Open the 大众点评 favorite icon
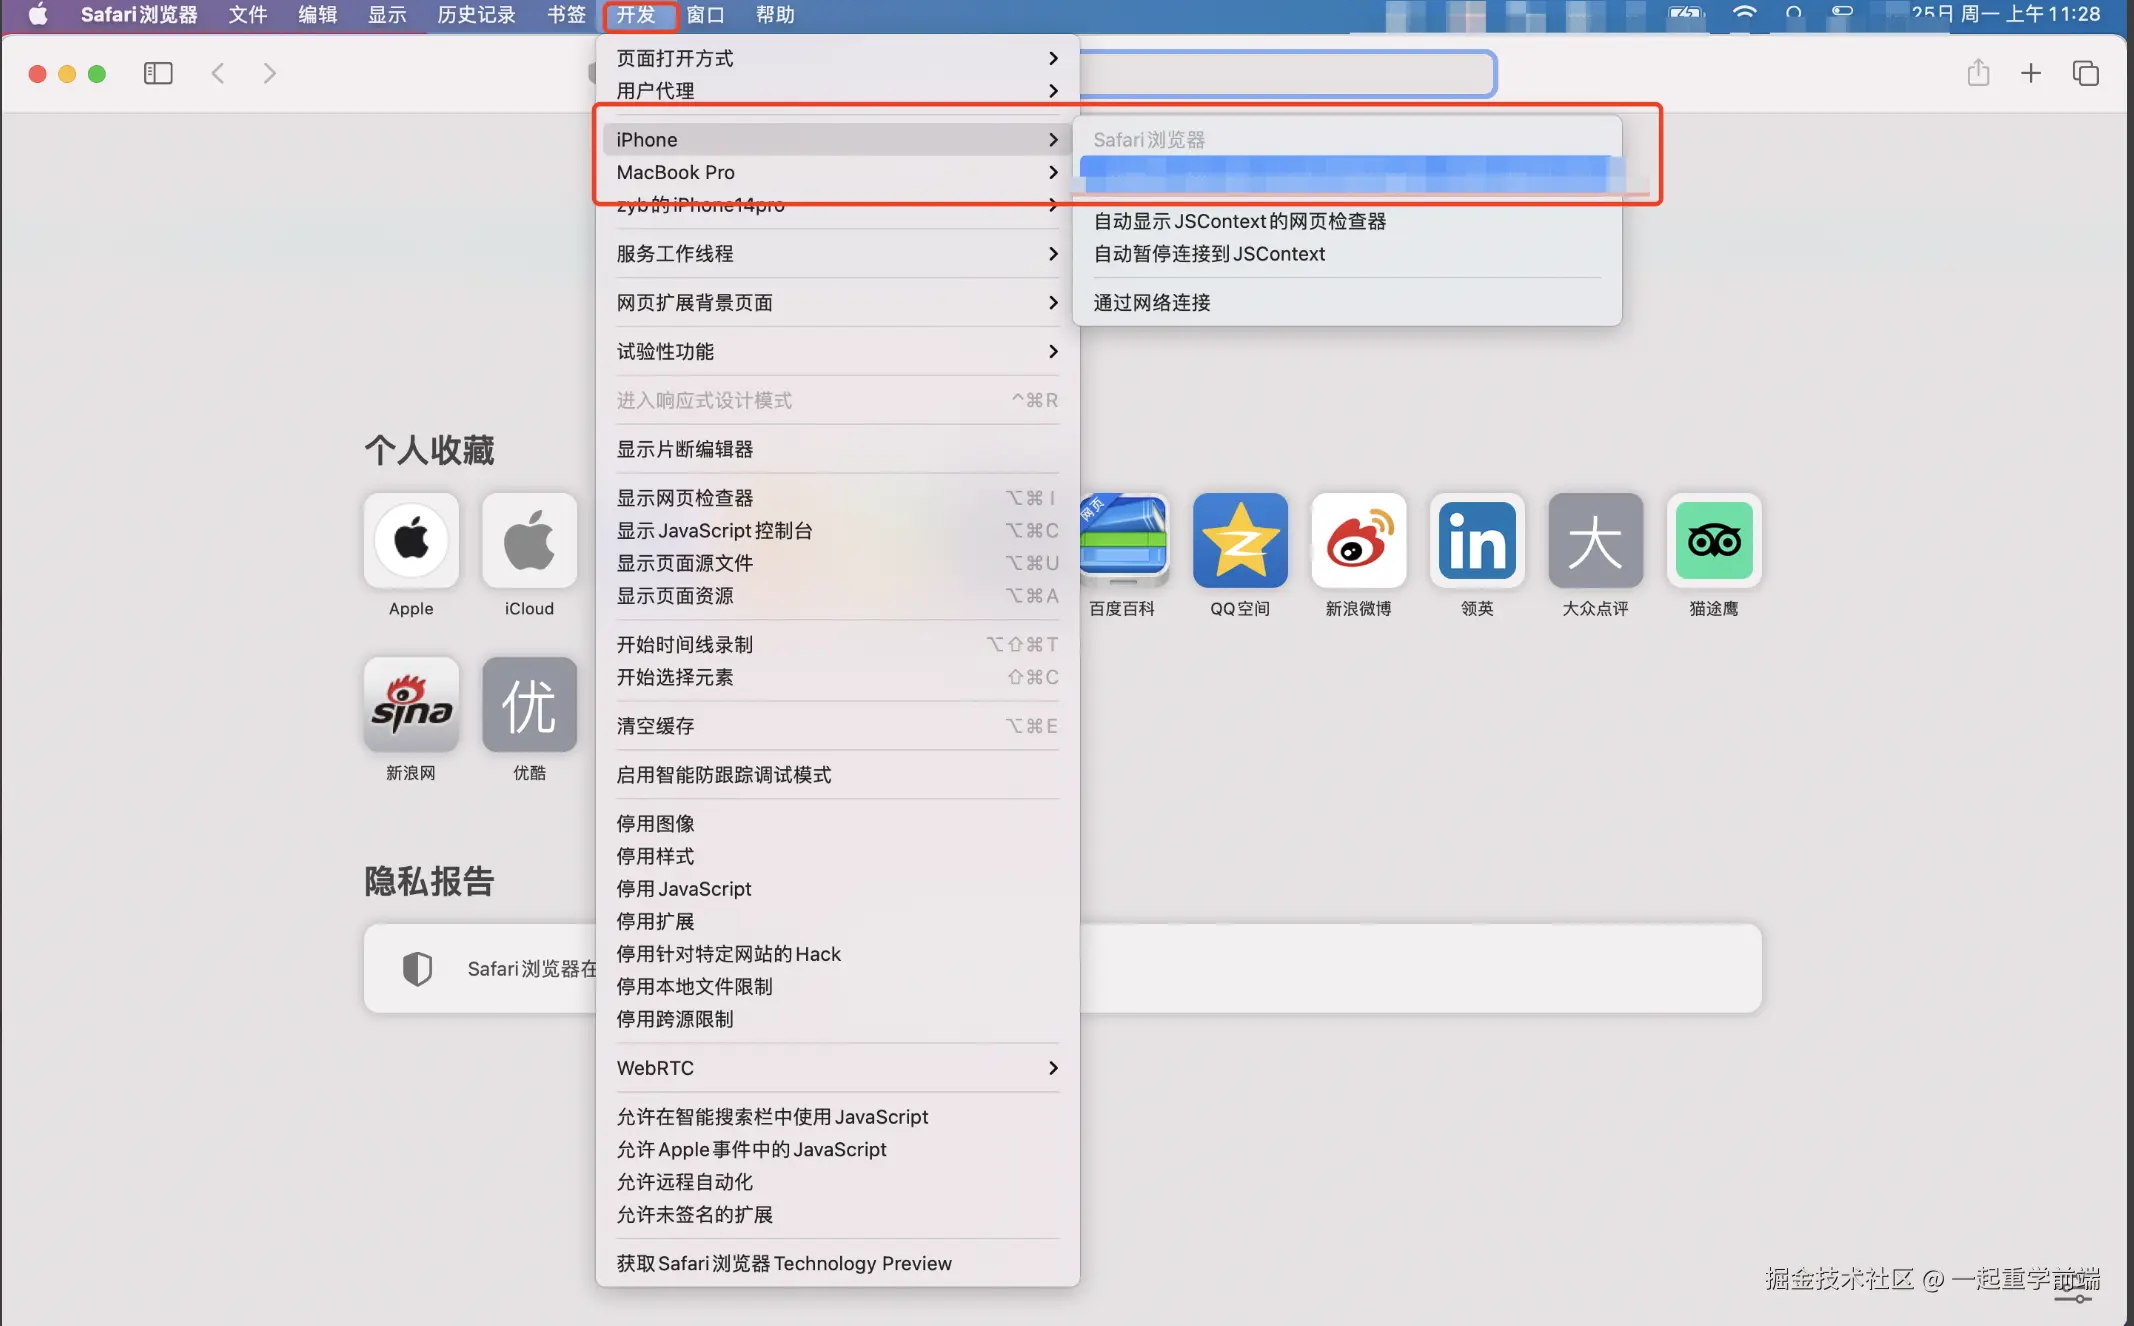Screen dimensions: 2134x1326 (x=1595, y=540)
